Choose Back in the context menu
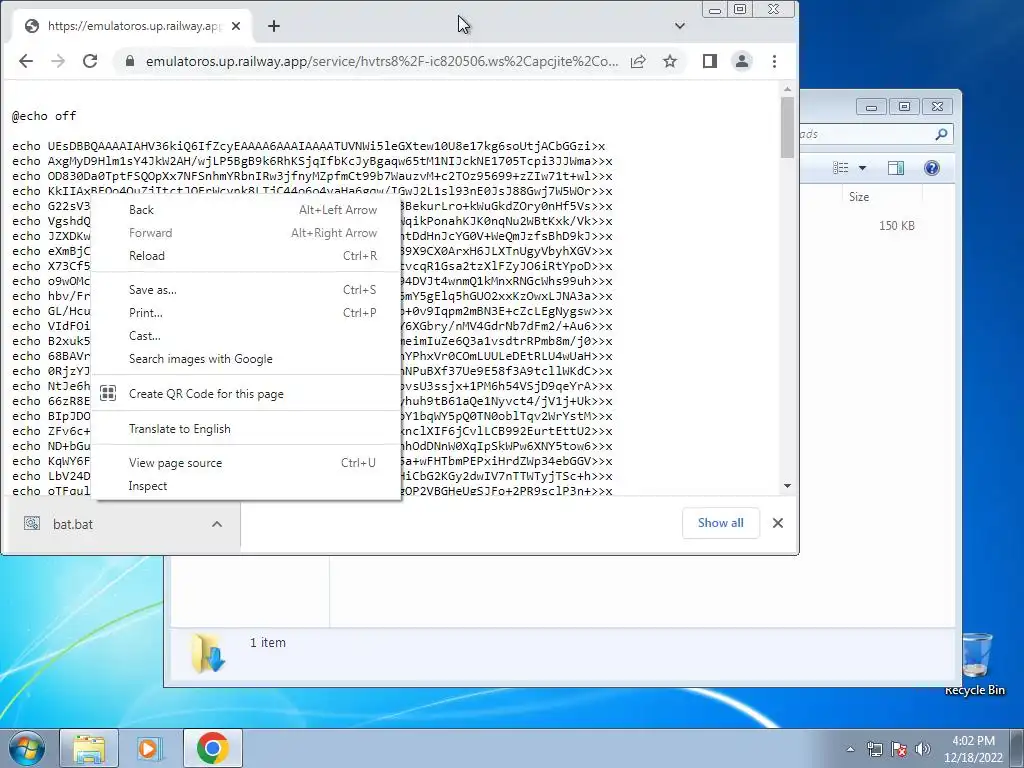This screenshot has width=1024, height=768. (x=247, y=210)
